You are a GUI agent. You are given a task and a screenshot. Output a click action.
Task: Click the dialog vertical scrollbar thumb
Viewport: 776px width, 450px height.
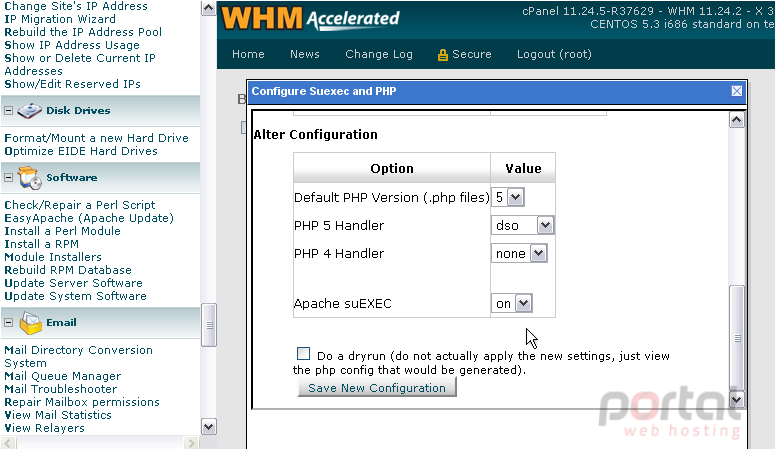(x=737, y=338)
